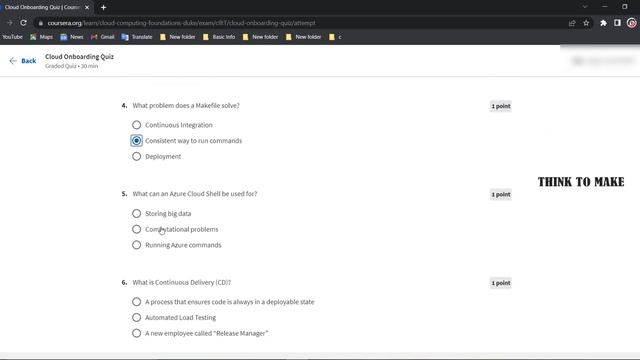This screenshot has height=360, width=640.
Task: Open the Basic Info bookmark folder
Action: (219, 37)
